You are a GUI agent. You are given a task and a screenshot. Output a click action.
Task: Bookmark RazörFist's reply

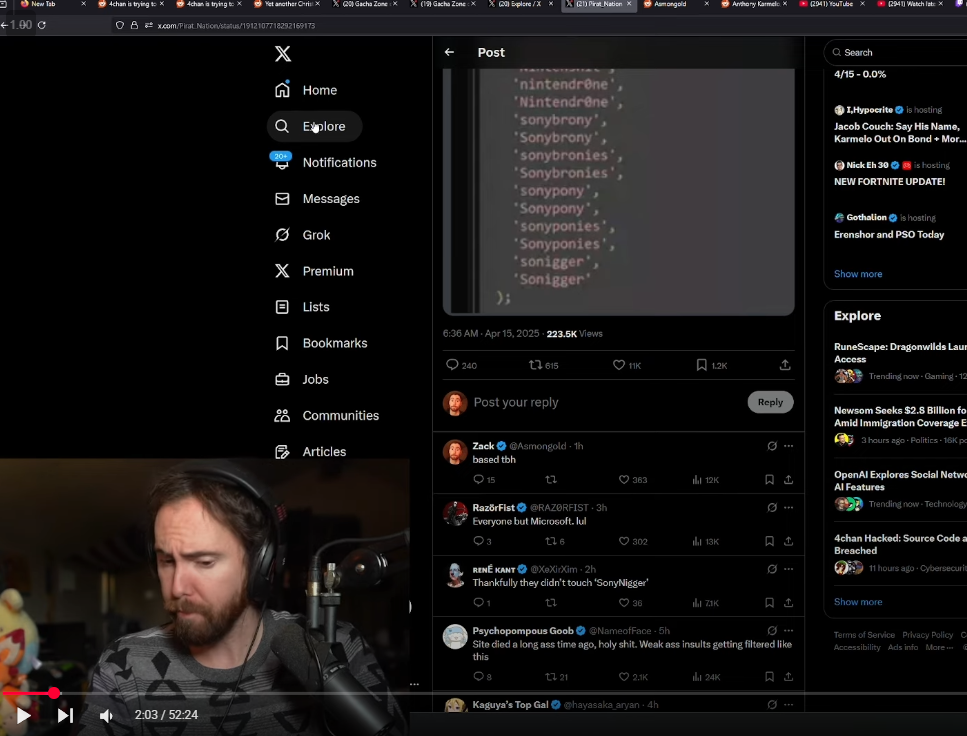coord(769,542)
